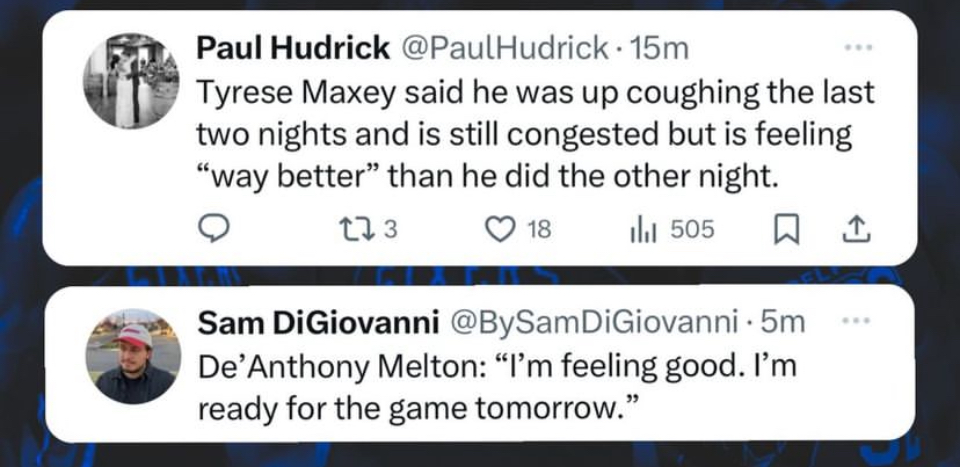Click the @PaulHudrick handle
The height and width of the screenshot is (467, 960).
pyautogui.click(x=504, y=47)
